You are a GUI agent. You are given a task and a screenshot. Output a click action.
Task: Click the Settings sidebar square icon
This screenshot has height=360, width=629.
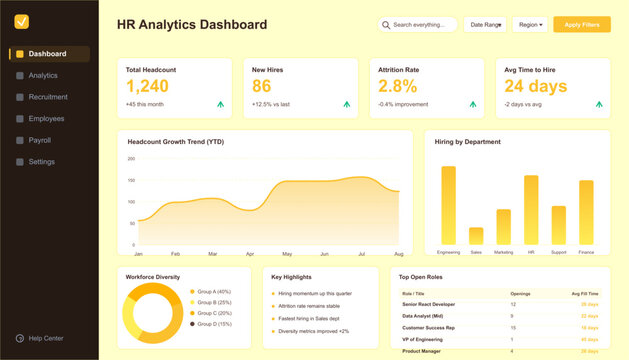click(20, 162)
